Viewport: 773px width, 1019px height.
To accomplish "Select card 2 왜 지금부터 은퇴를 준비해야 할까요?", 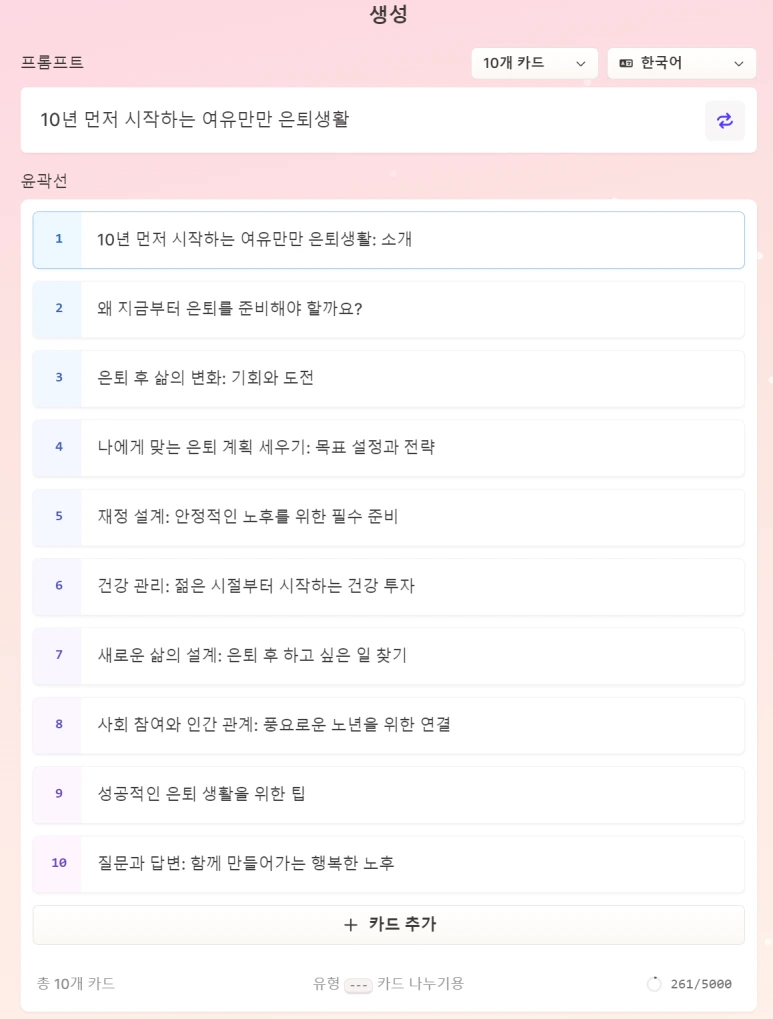I will (389, 309).
